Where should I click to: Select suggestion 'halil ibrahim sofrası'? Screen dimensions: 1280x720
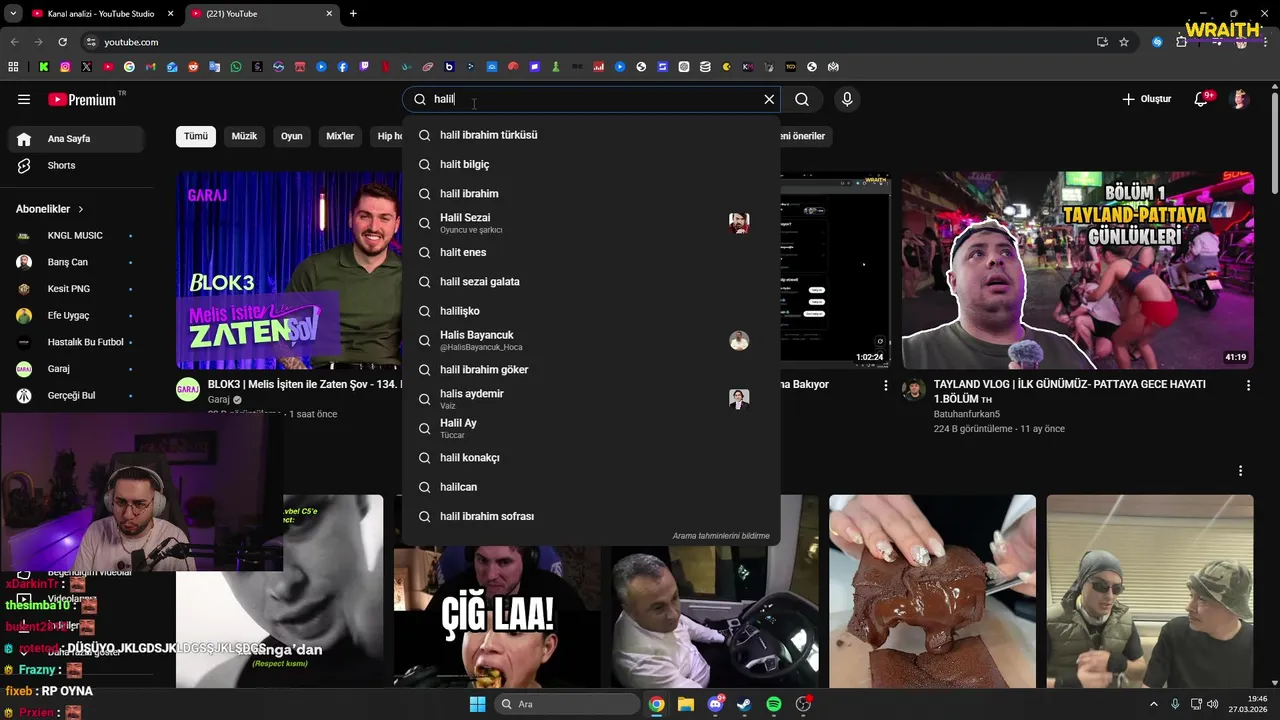click(591, 516)
